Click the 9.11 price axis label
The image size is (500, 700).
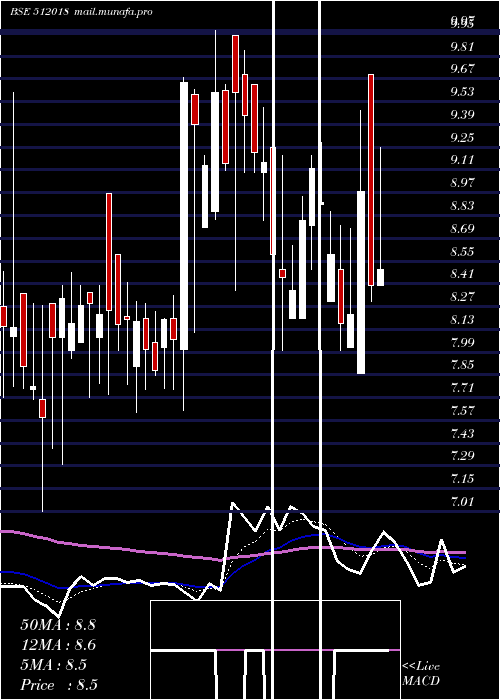[462, 159]
